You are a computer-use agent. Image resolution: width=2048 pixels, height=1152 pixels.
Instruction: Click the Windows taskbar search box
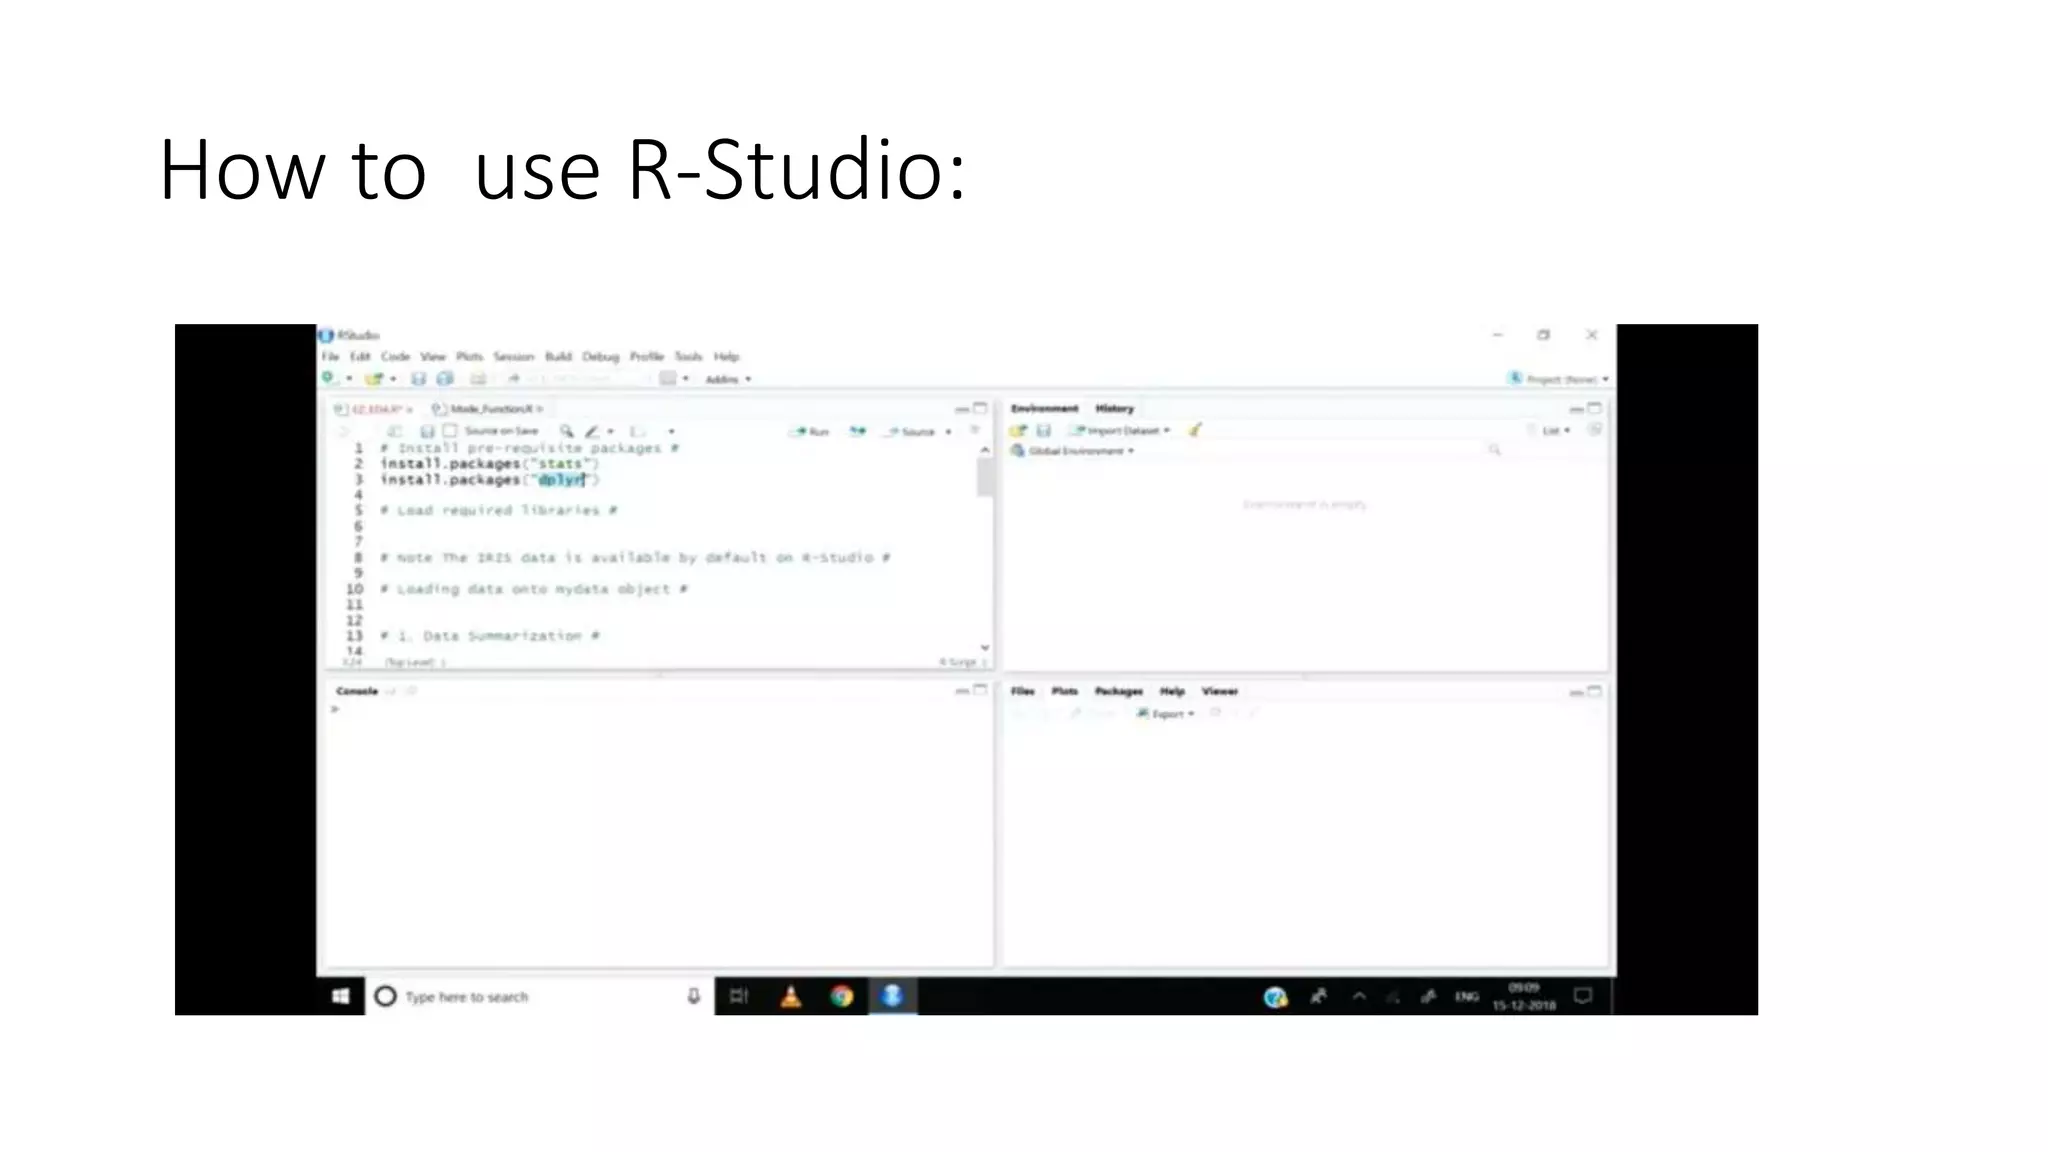(538, 996)
